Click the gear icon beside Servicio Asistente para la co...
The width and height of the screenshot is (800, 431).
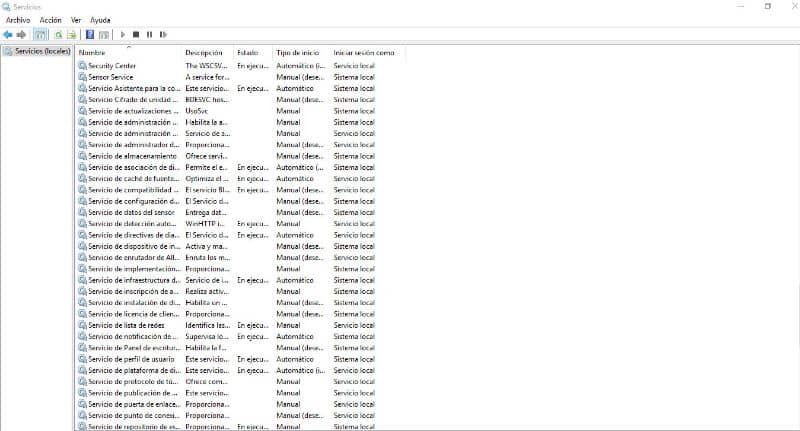tap(83, 88)
